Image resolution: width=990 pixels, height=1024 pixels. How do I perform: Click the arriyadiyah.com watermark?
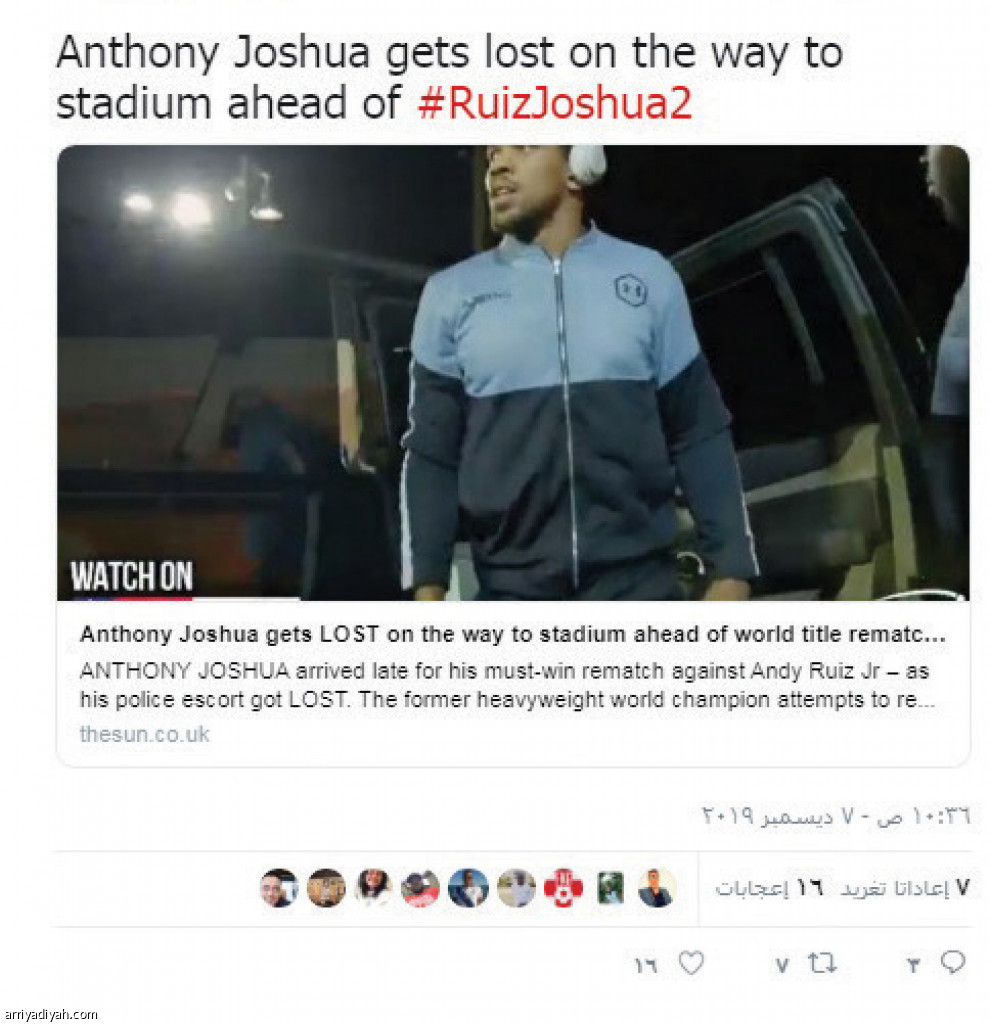click(x=50, y=1014)
